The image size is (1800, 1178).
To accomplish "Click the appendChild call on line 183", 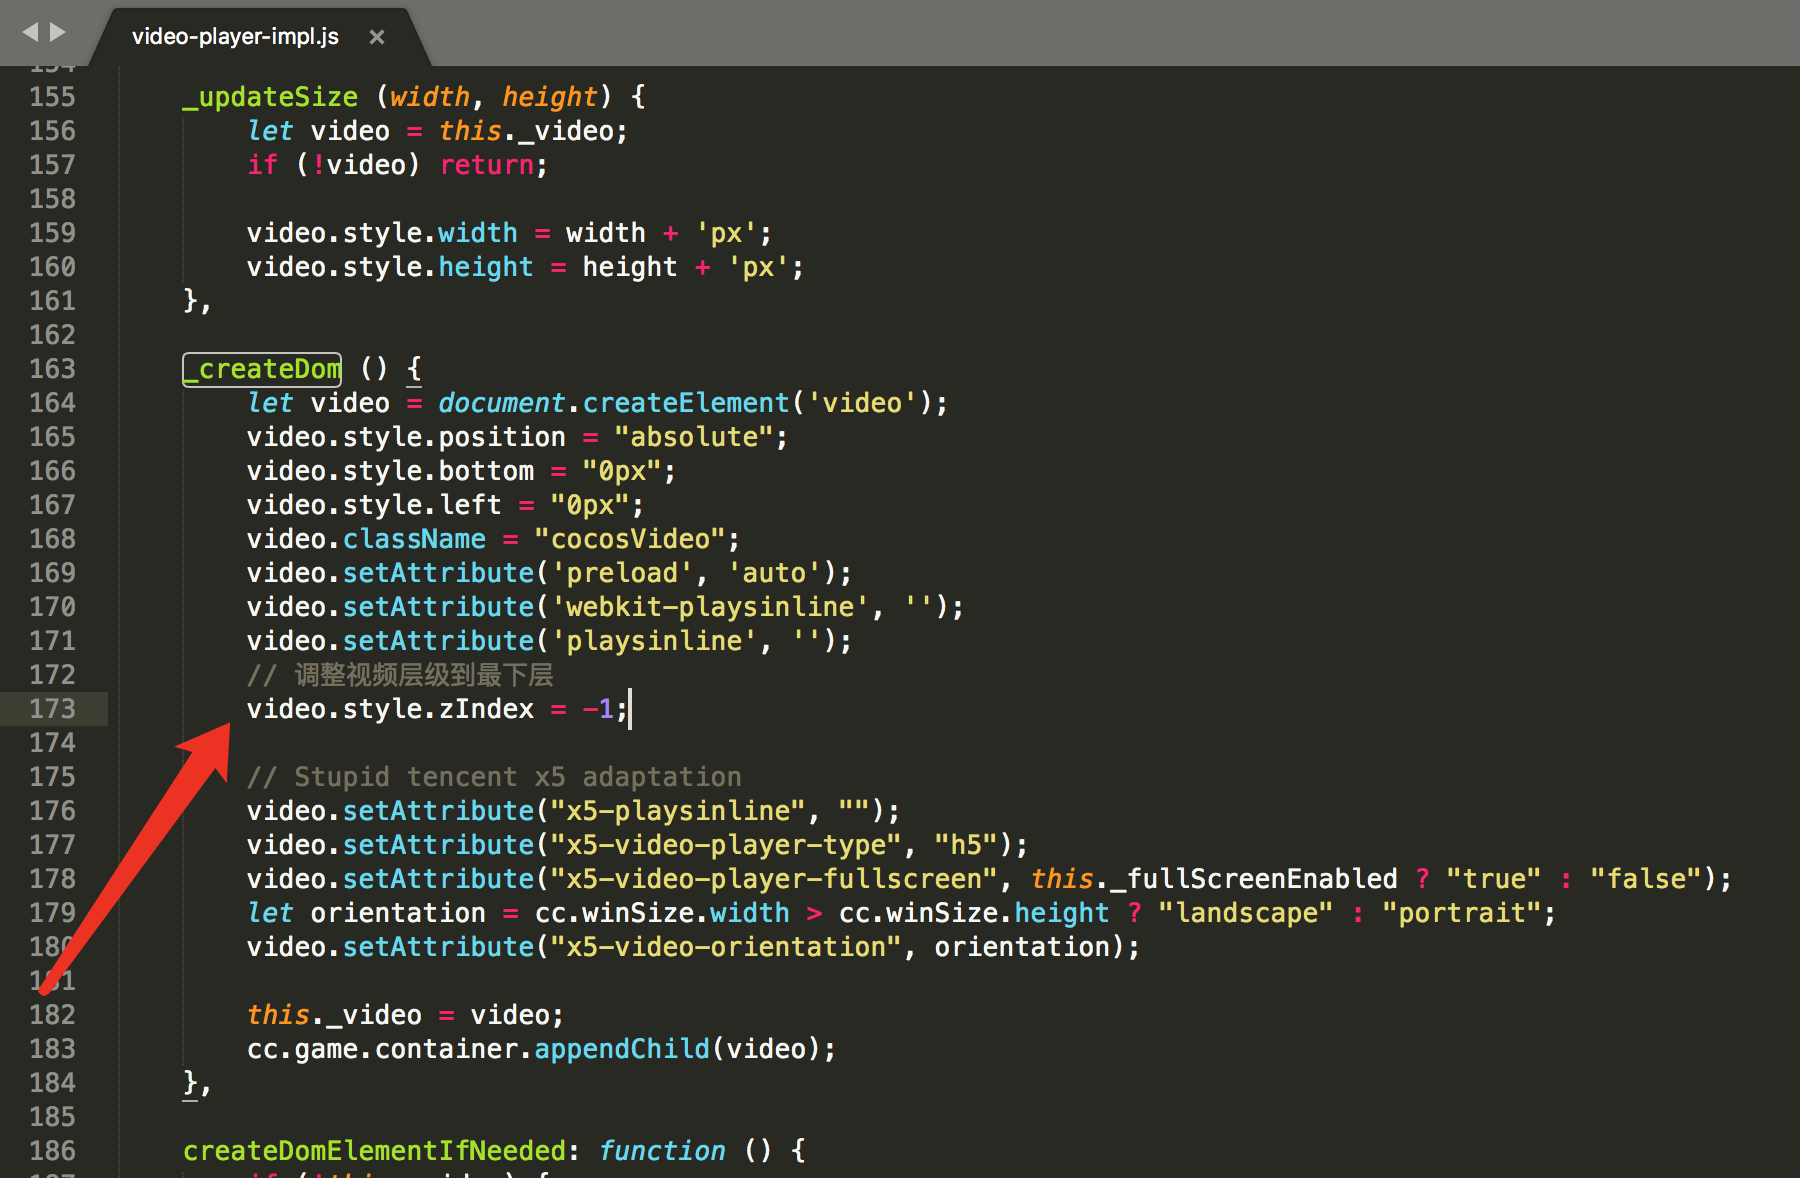I will [621, 1048].
